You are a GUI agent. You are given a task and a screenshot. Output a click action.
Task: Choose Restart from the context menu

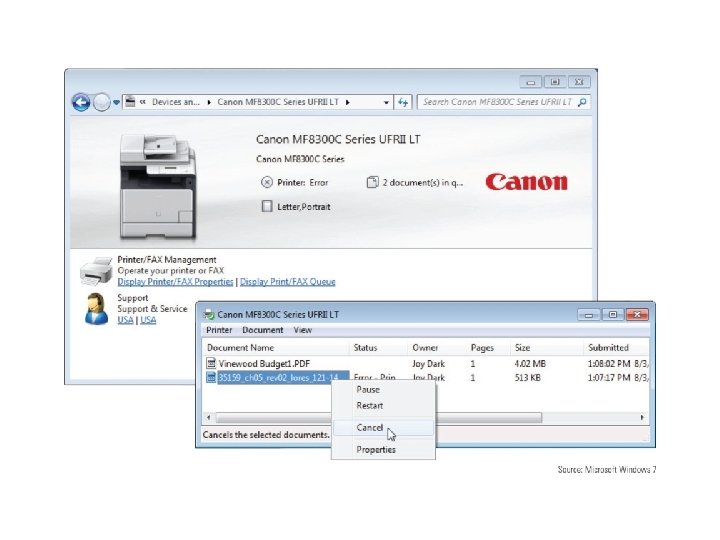point(383,405)
